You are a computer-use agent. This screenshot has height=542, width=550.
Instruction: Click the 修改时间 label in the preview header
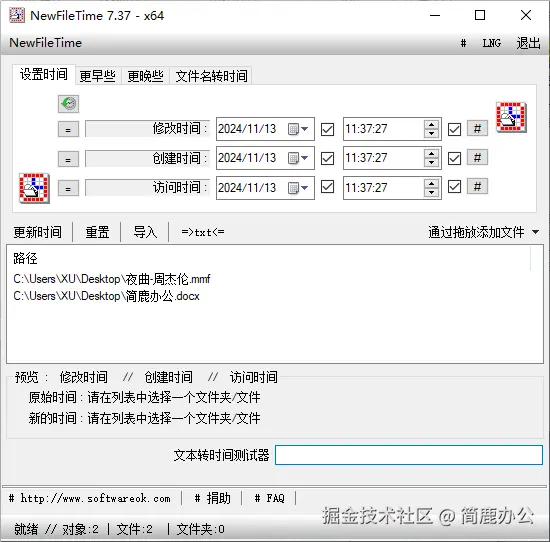click(83, 377)
